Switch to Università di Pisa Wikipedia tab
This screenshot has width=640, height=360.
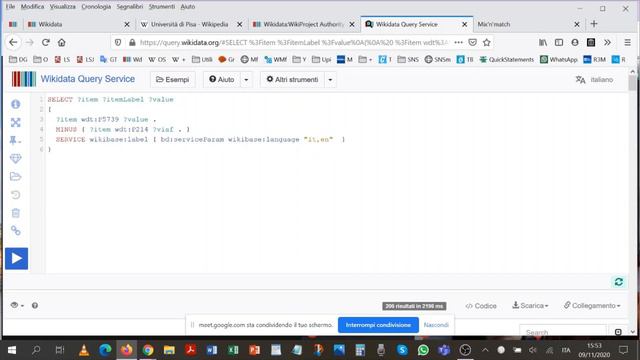point(191,24)
